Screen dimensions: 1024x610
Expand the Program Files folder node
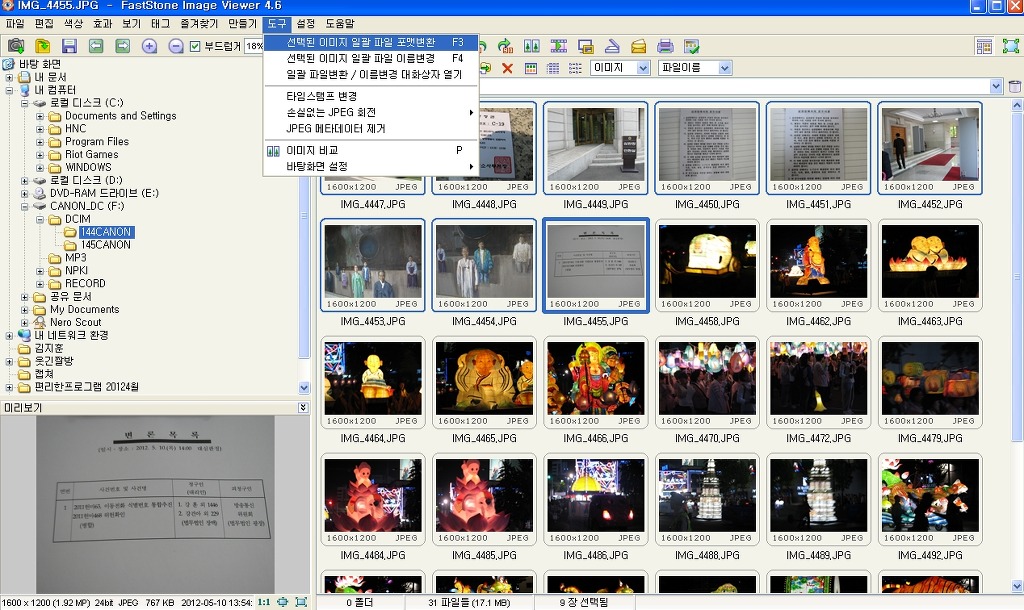coord(41,142)
